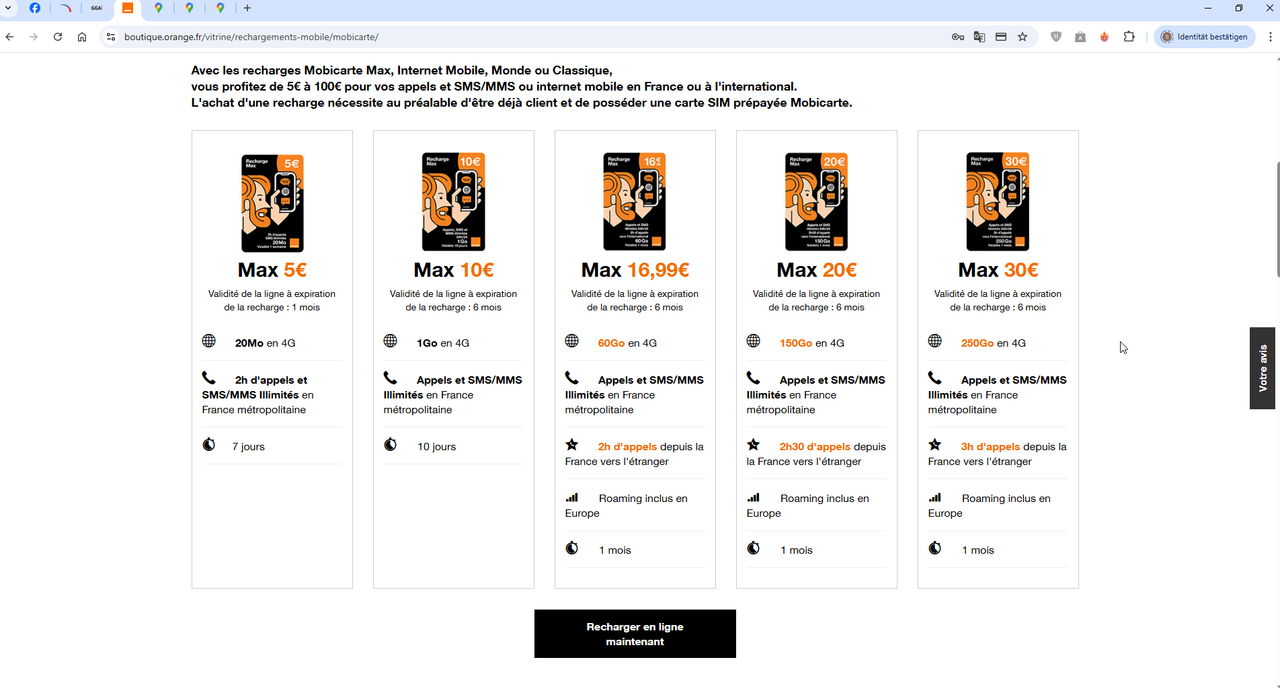Click the 150Go en 4G text
The image size is (1280, 688).
[x=812, y=343]
